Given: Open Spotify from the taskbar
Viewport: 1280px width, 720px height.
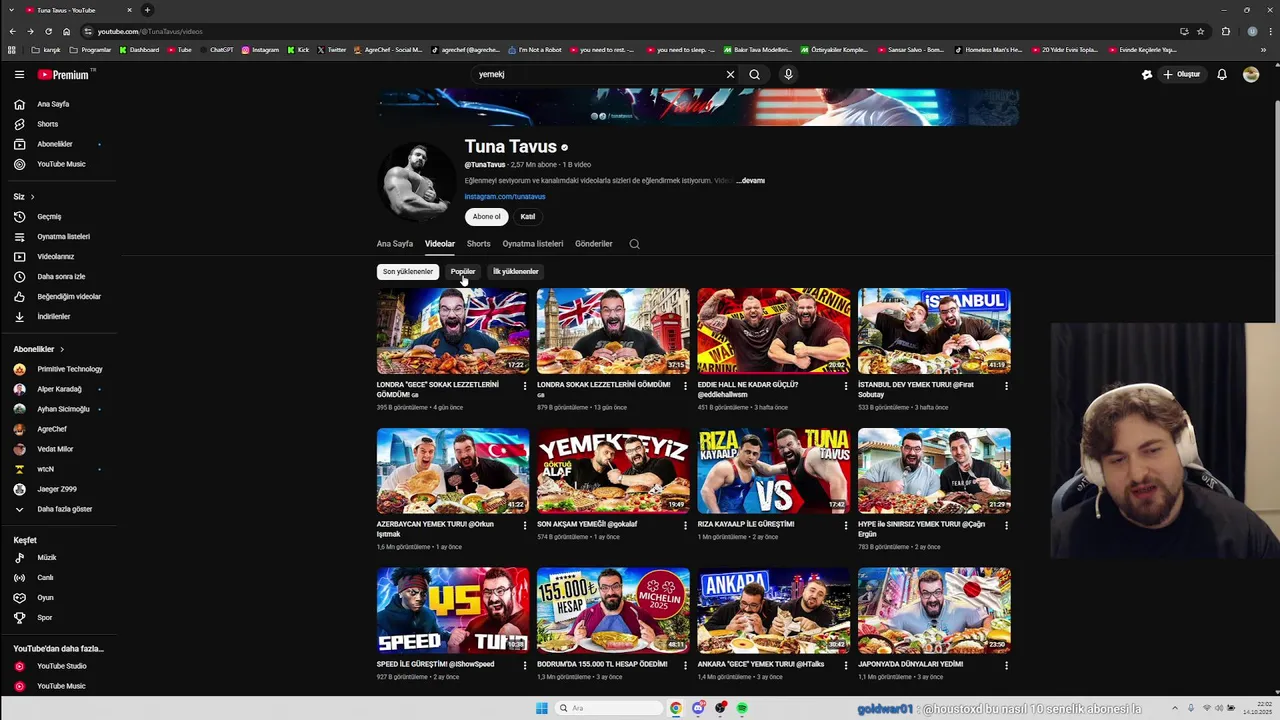Looking at the screenshot, I should pos(742,708).
